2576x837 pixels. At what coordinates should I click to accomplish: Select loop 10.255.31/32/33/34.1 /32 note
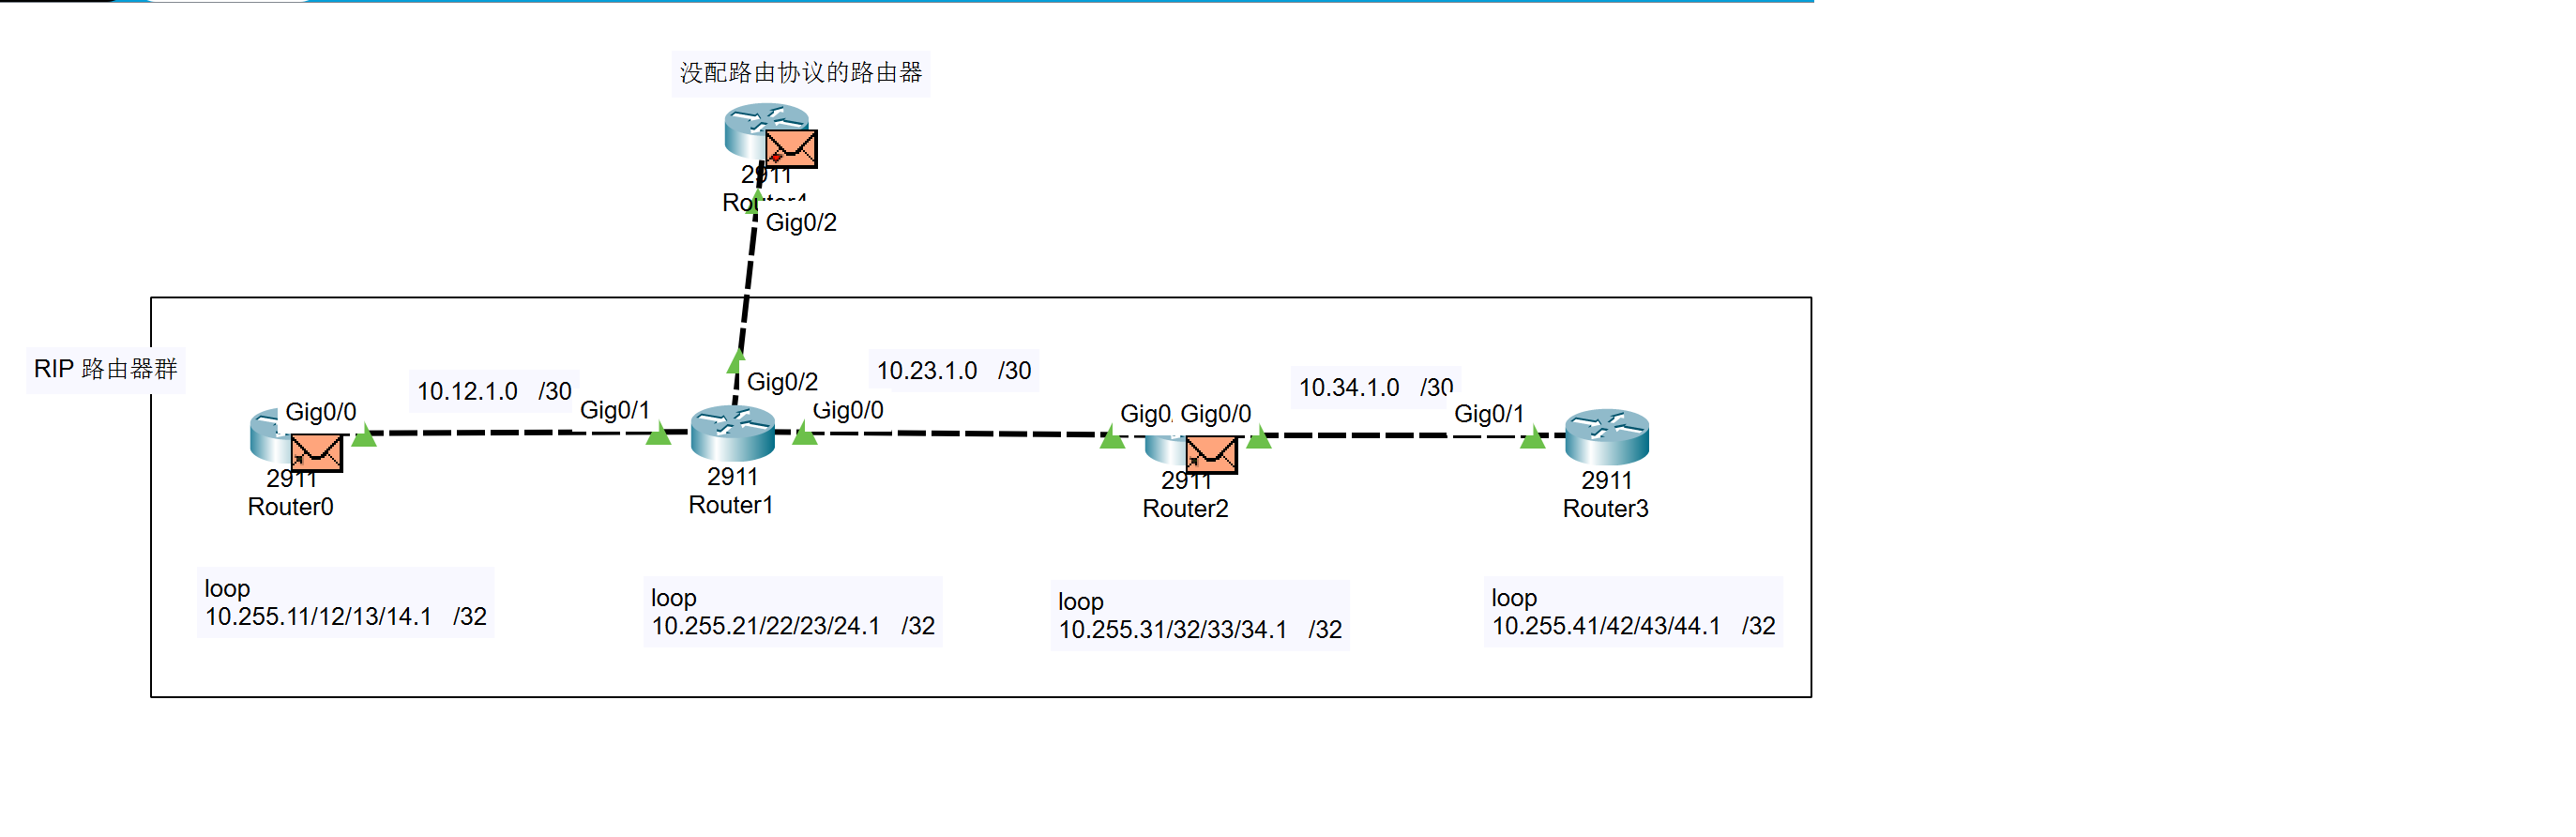point(1200,615)
